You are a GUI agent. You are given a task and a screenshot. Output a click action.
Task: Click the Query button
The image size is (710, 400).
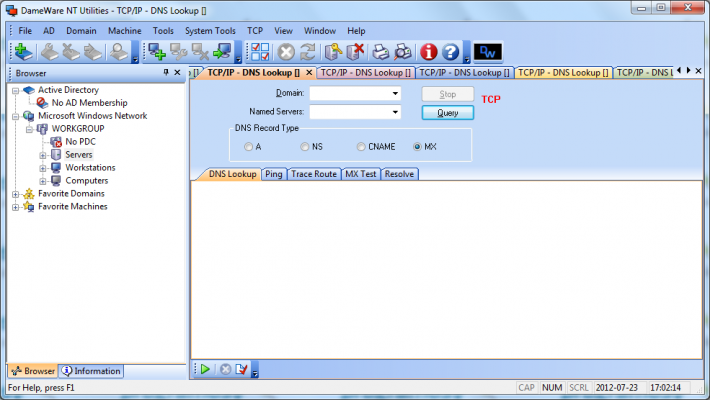pyautogui.click(x=447, y=113)
